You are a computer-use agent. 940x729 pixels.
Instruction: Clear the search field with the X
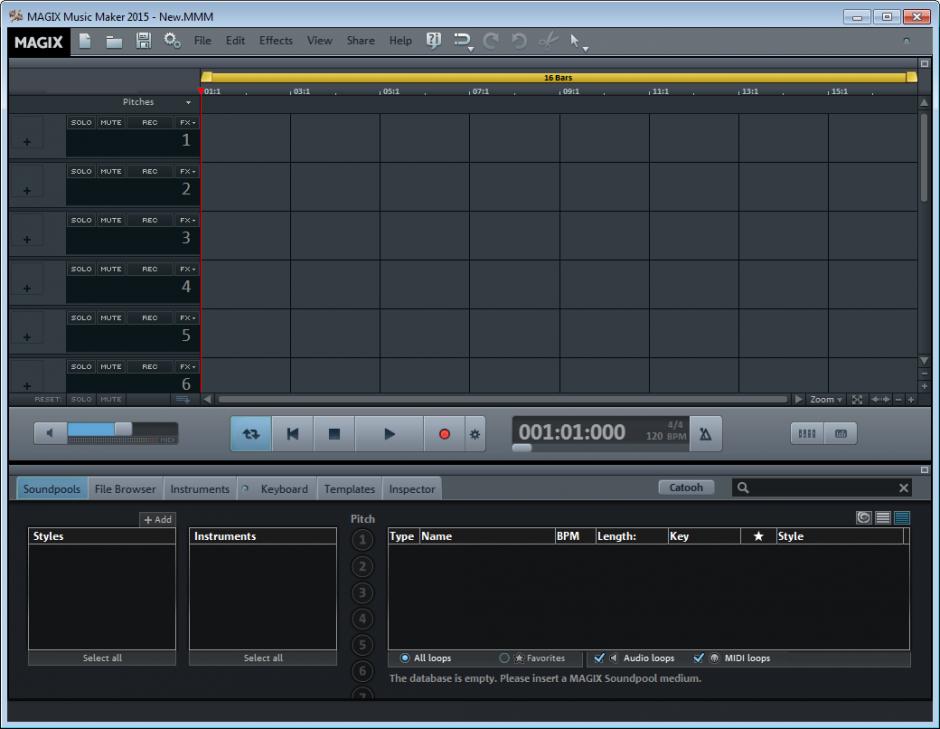[903, 488]
